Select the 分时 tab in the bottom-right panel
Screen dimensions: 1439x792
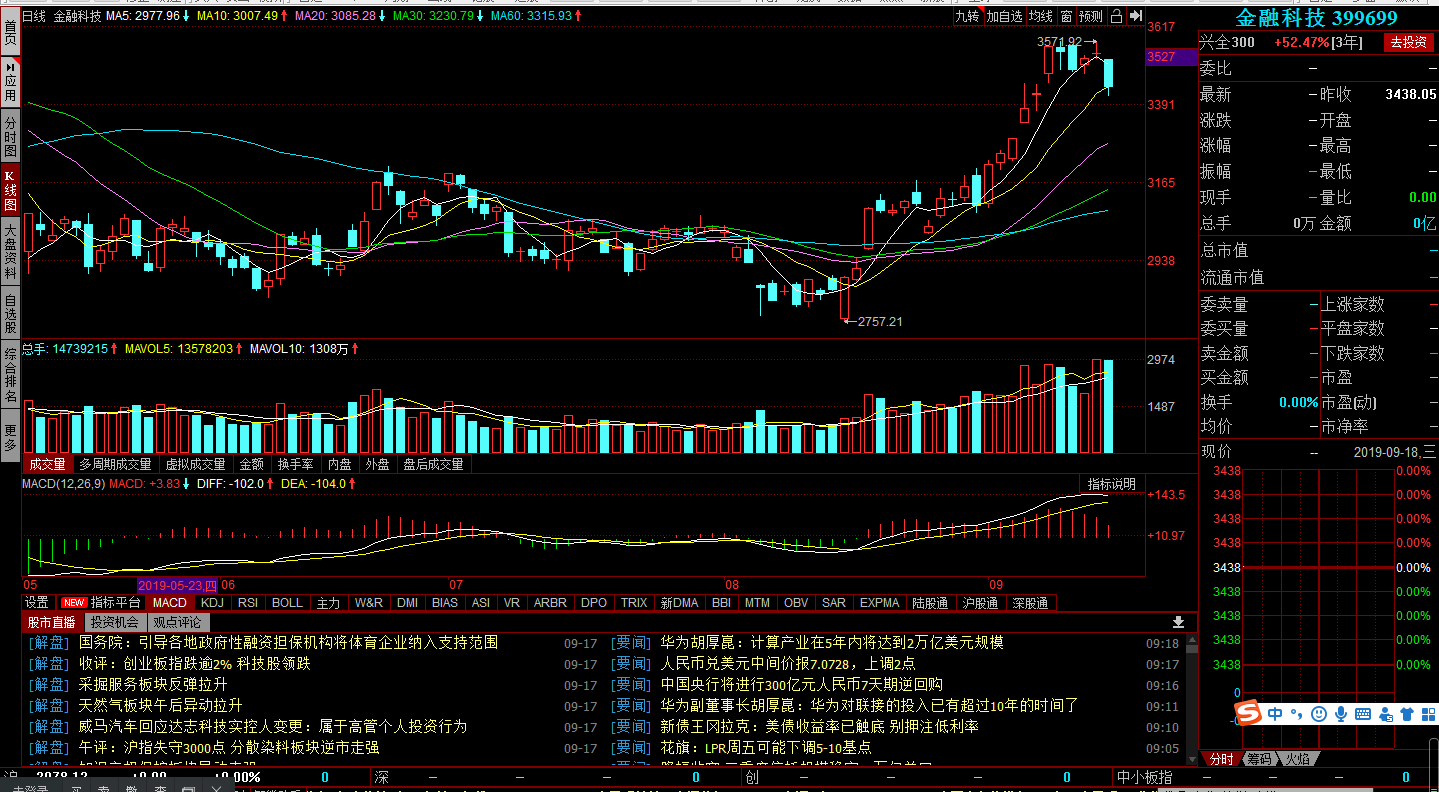(x=1221, y=759)
